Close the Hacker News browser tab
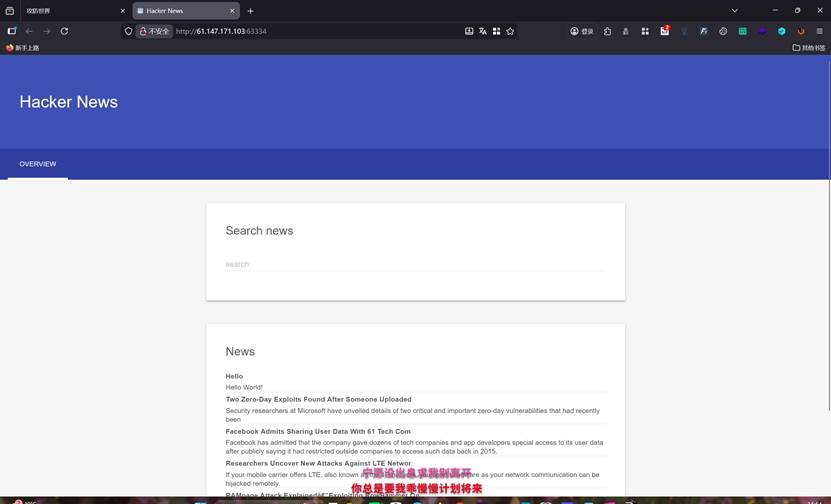 coord(232,11)
